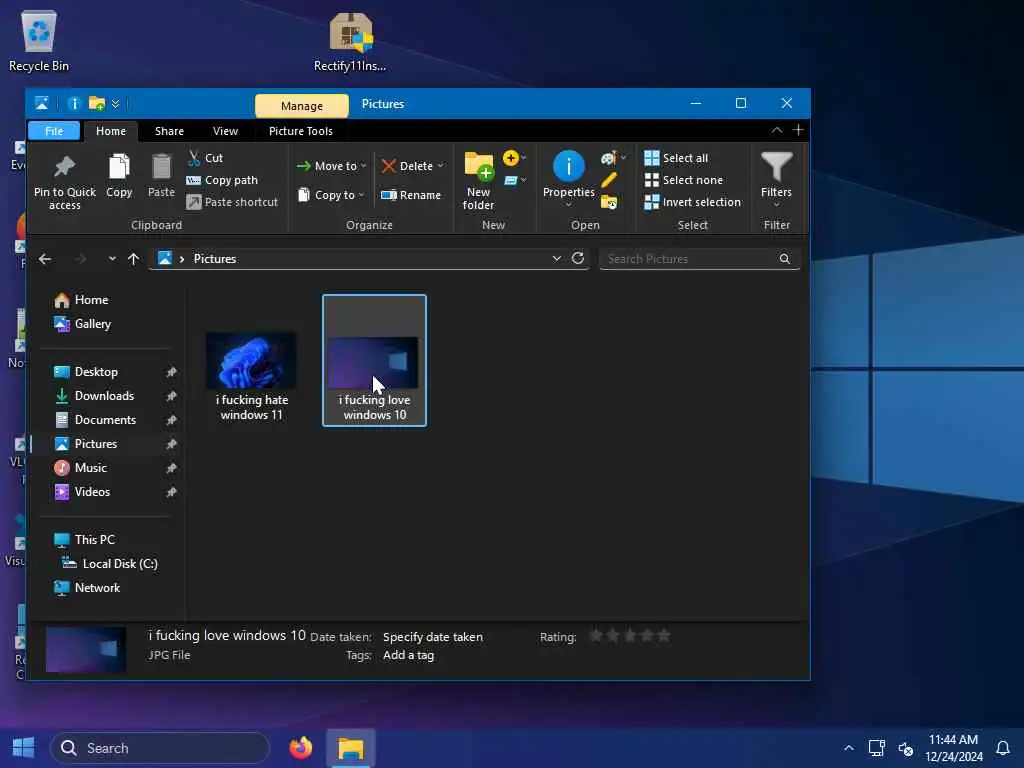Screen dimensions: 1024x768
Task: Click the Properties icon in title bar toolbar
Action: (74, 104)
